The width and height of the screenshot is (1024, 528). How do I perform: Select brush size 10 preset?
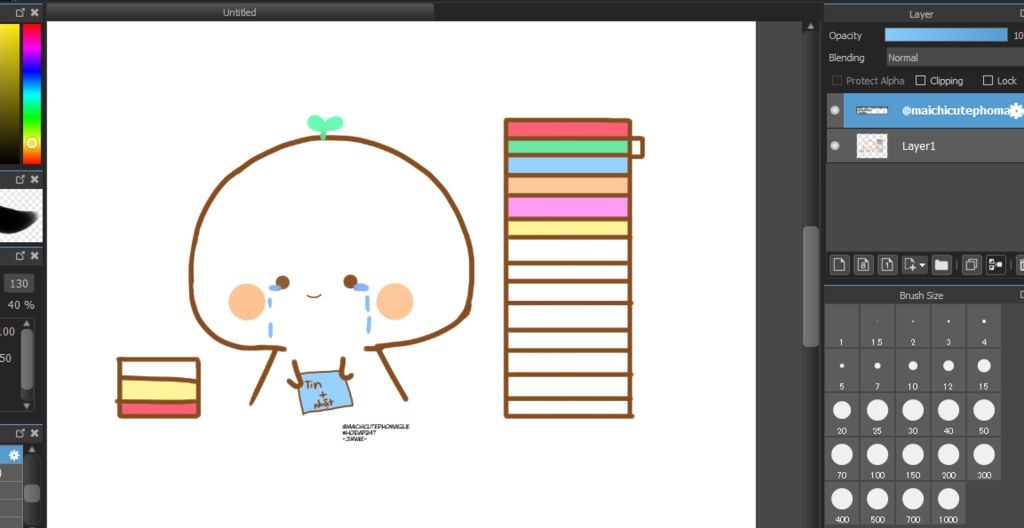(x=912, y=371)
